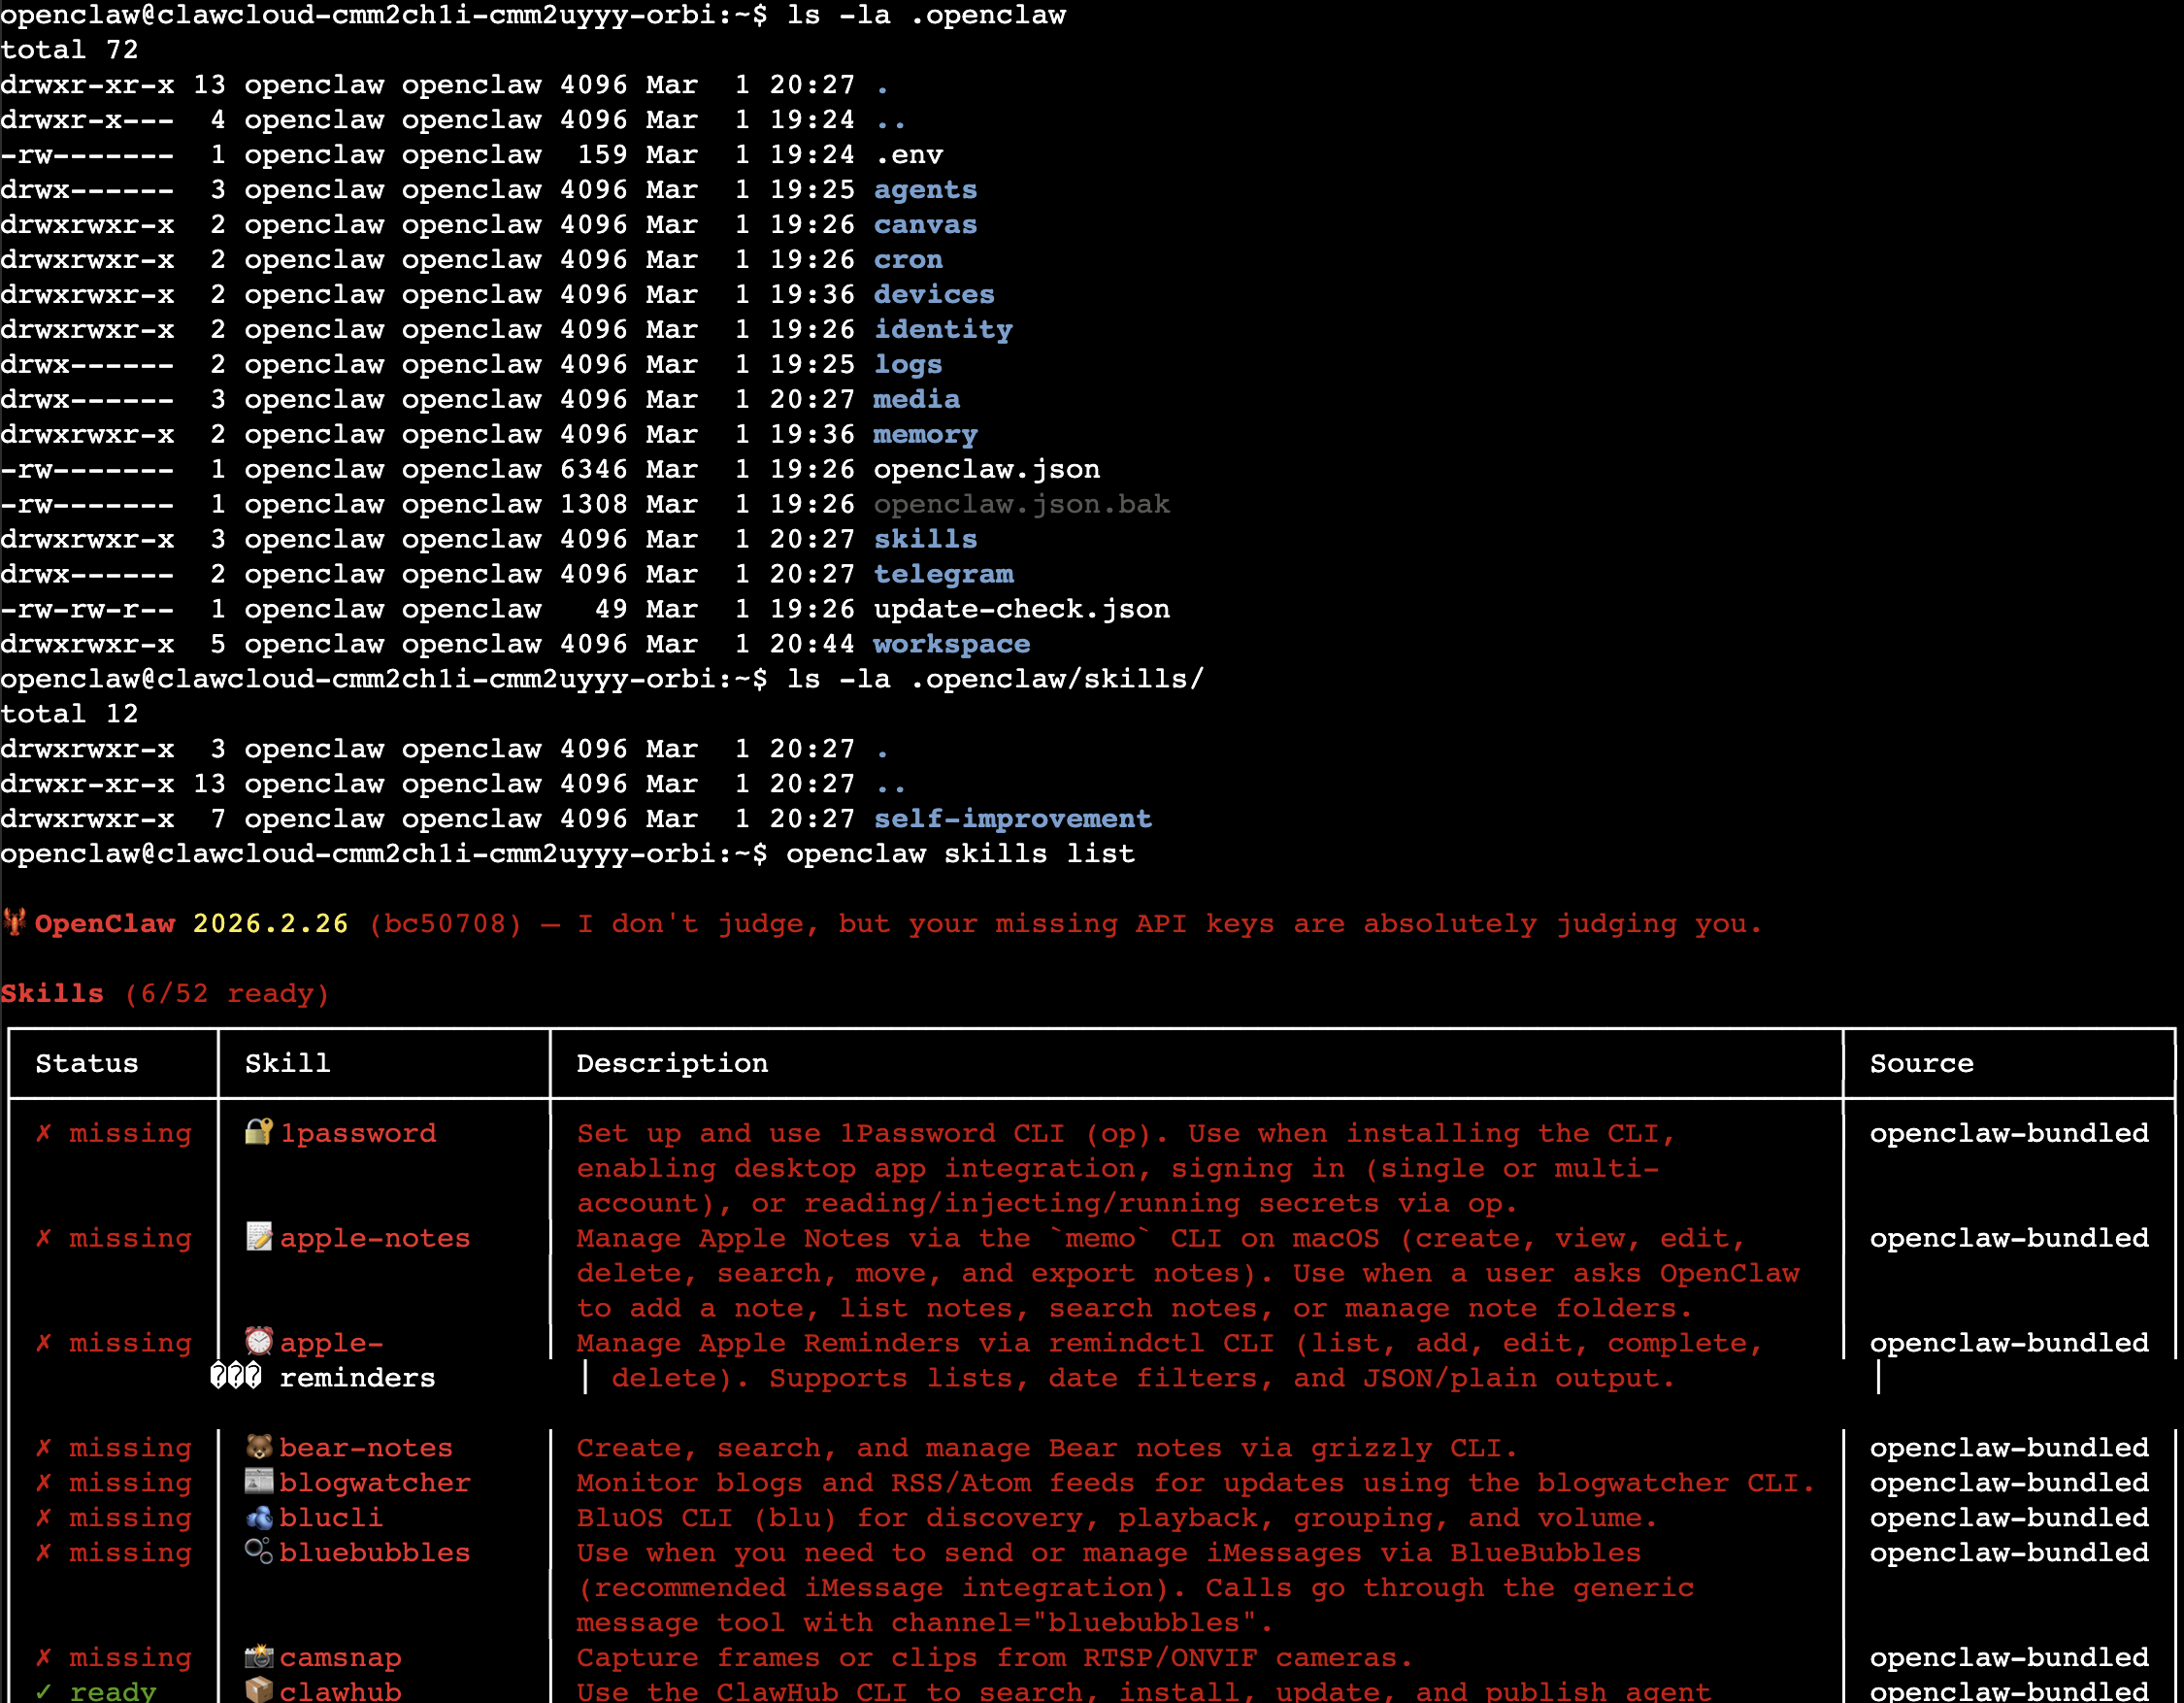The height and width of the screenshot is (1703, 2184).
Task: Open the self-improvement folder entry
Action: pos(1012,818)
